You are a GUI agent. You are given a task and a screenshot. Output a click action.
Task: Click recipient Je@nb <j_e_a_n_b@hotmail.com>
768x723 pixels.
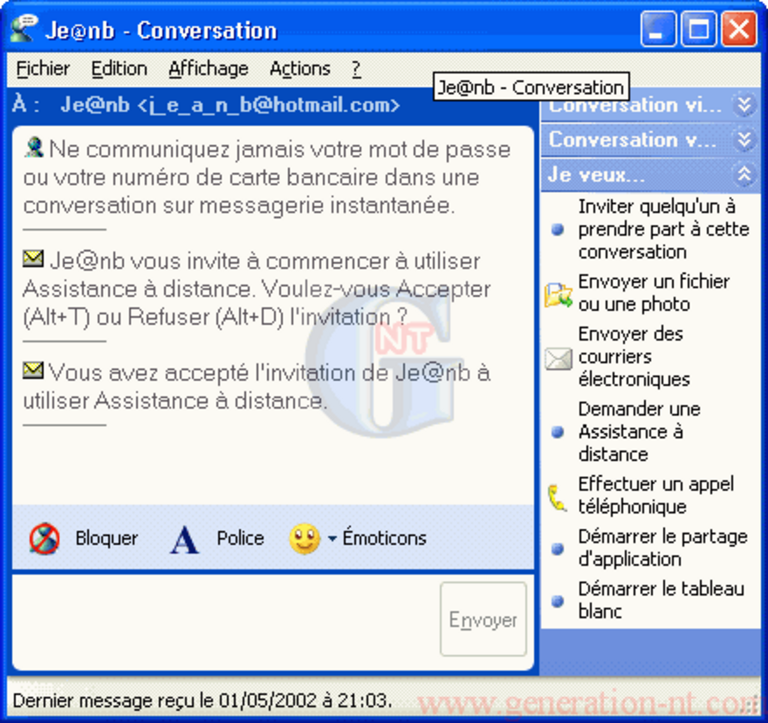point(230,105)
